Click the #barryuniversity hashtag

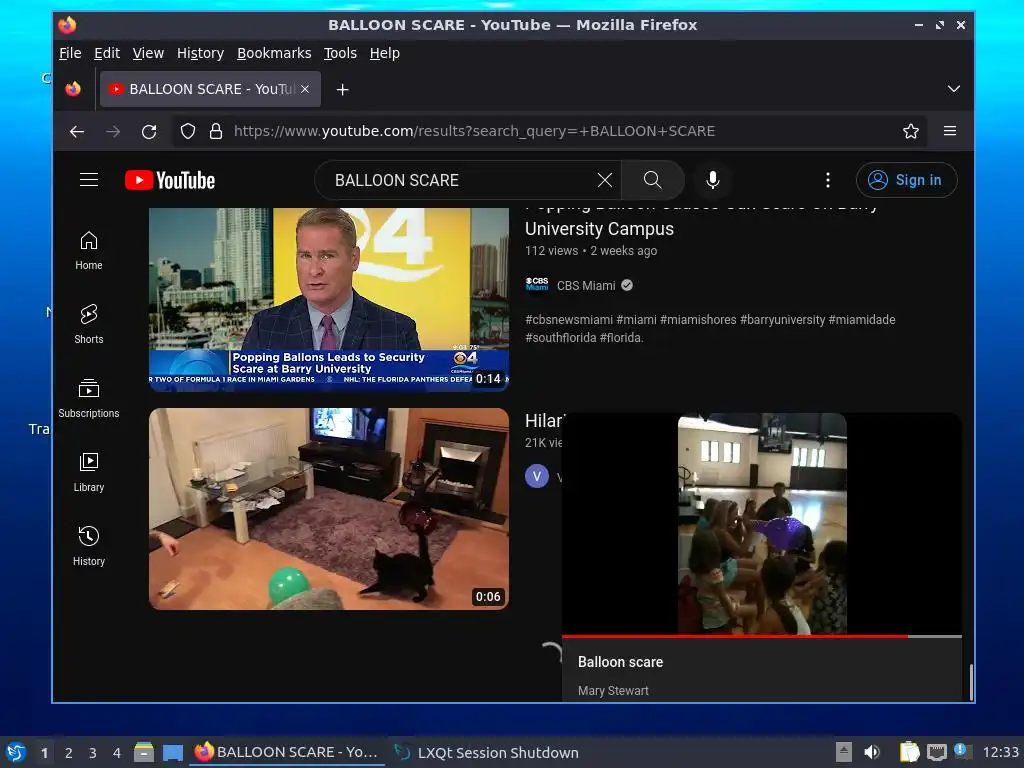point(782,319)
